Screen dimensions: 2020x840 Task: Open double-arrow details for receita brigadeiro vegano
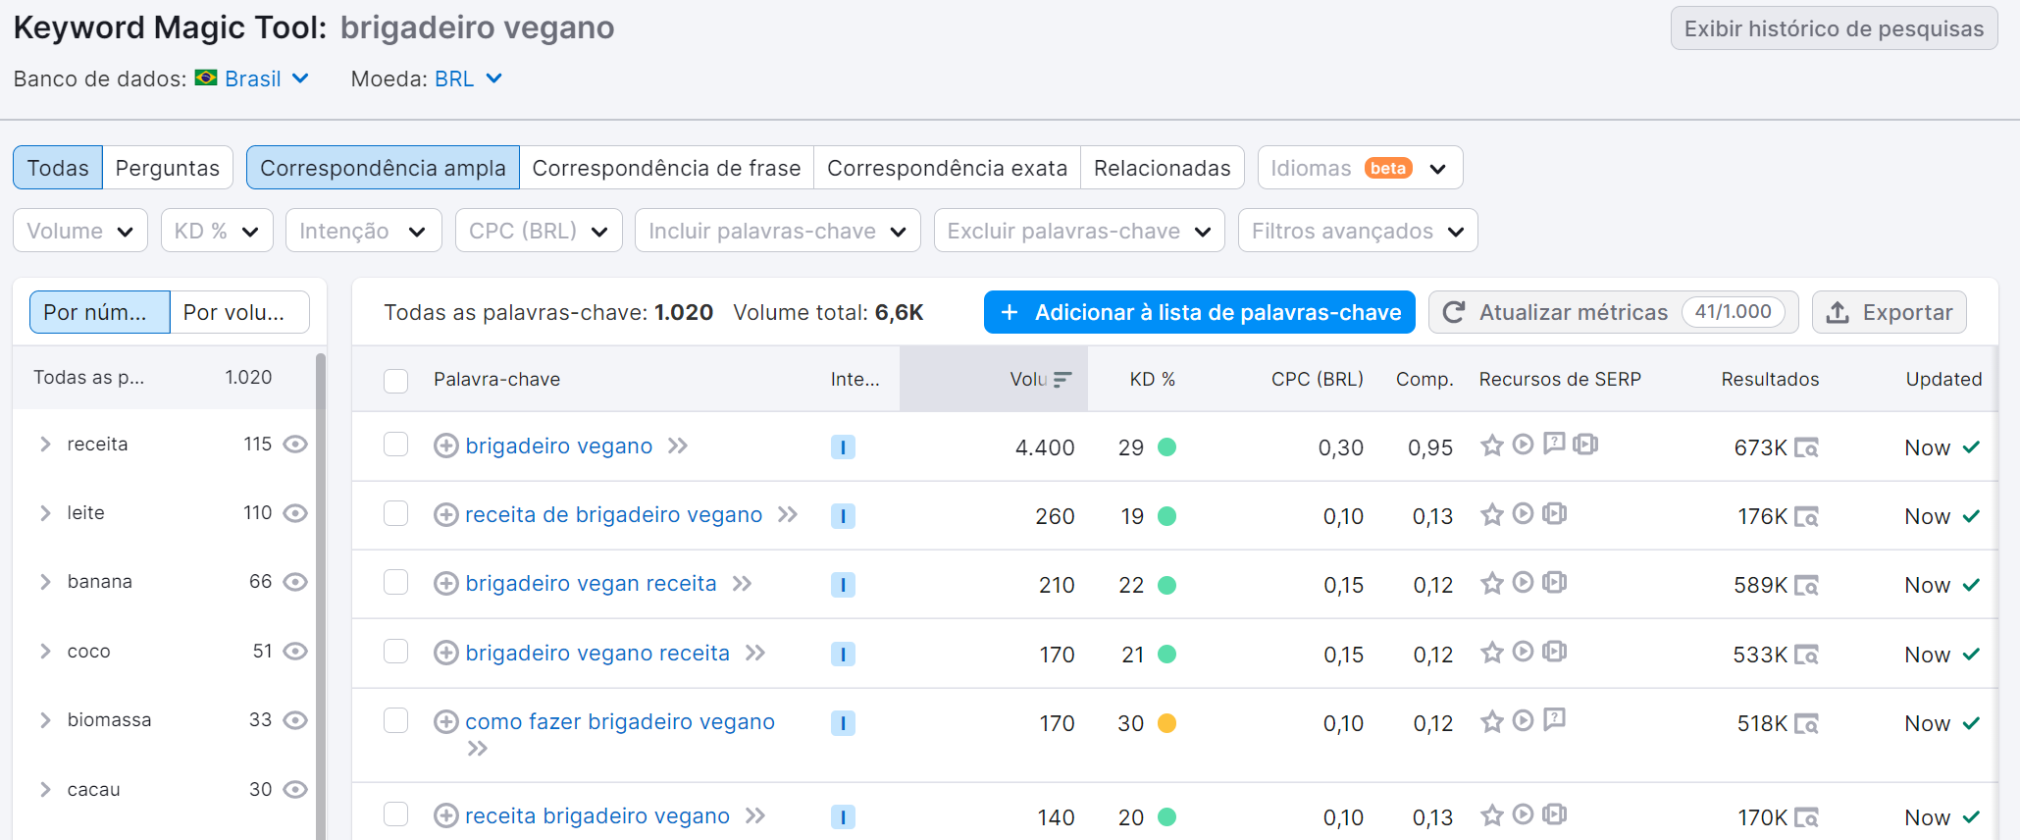pyautogui.click(x=755, y=816)
